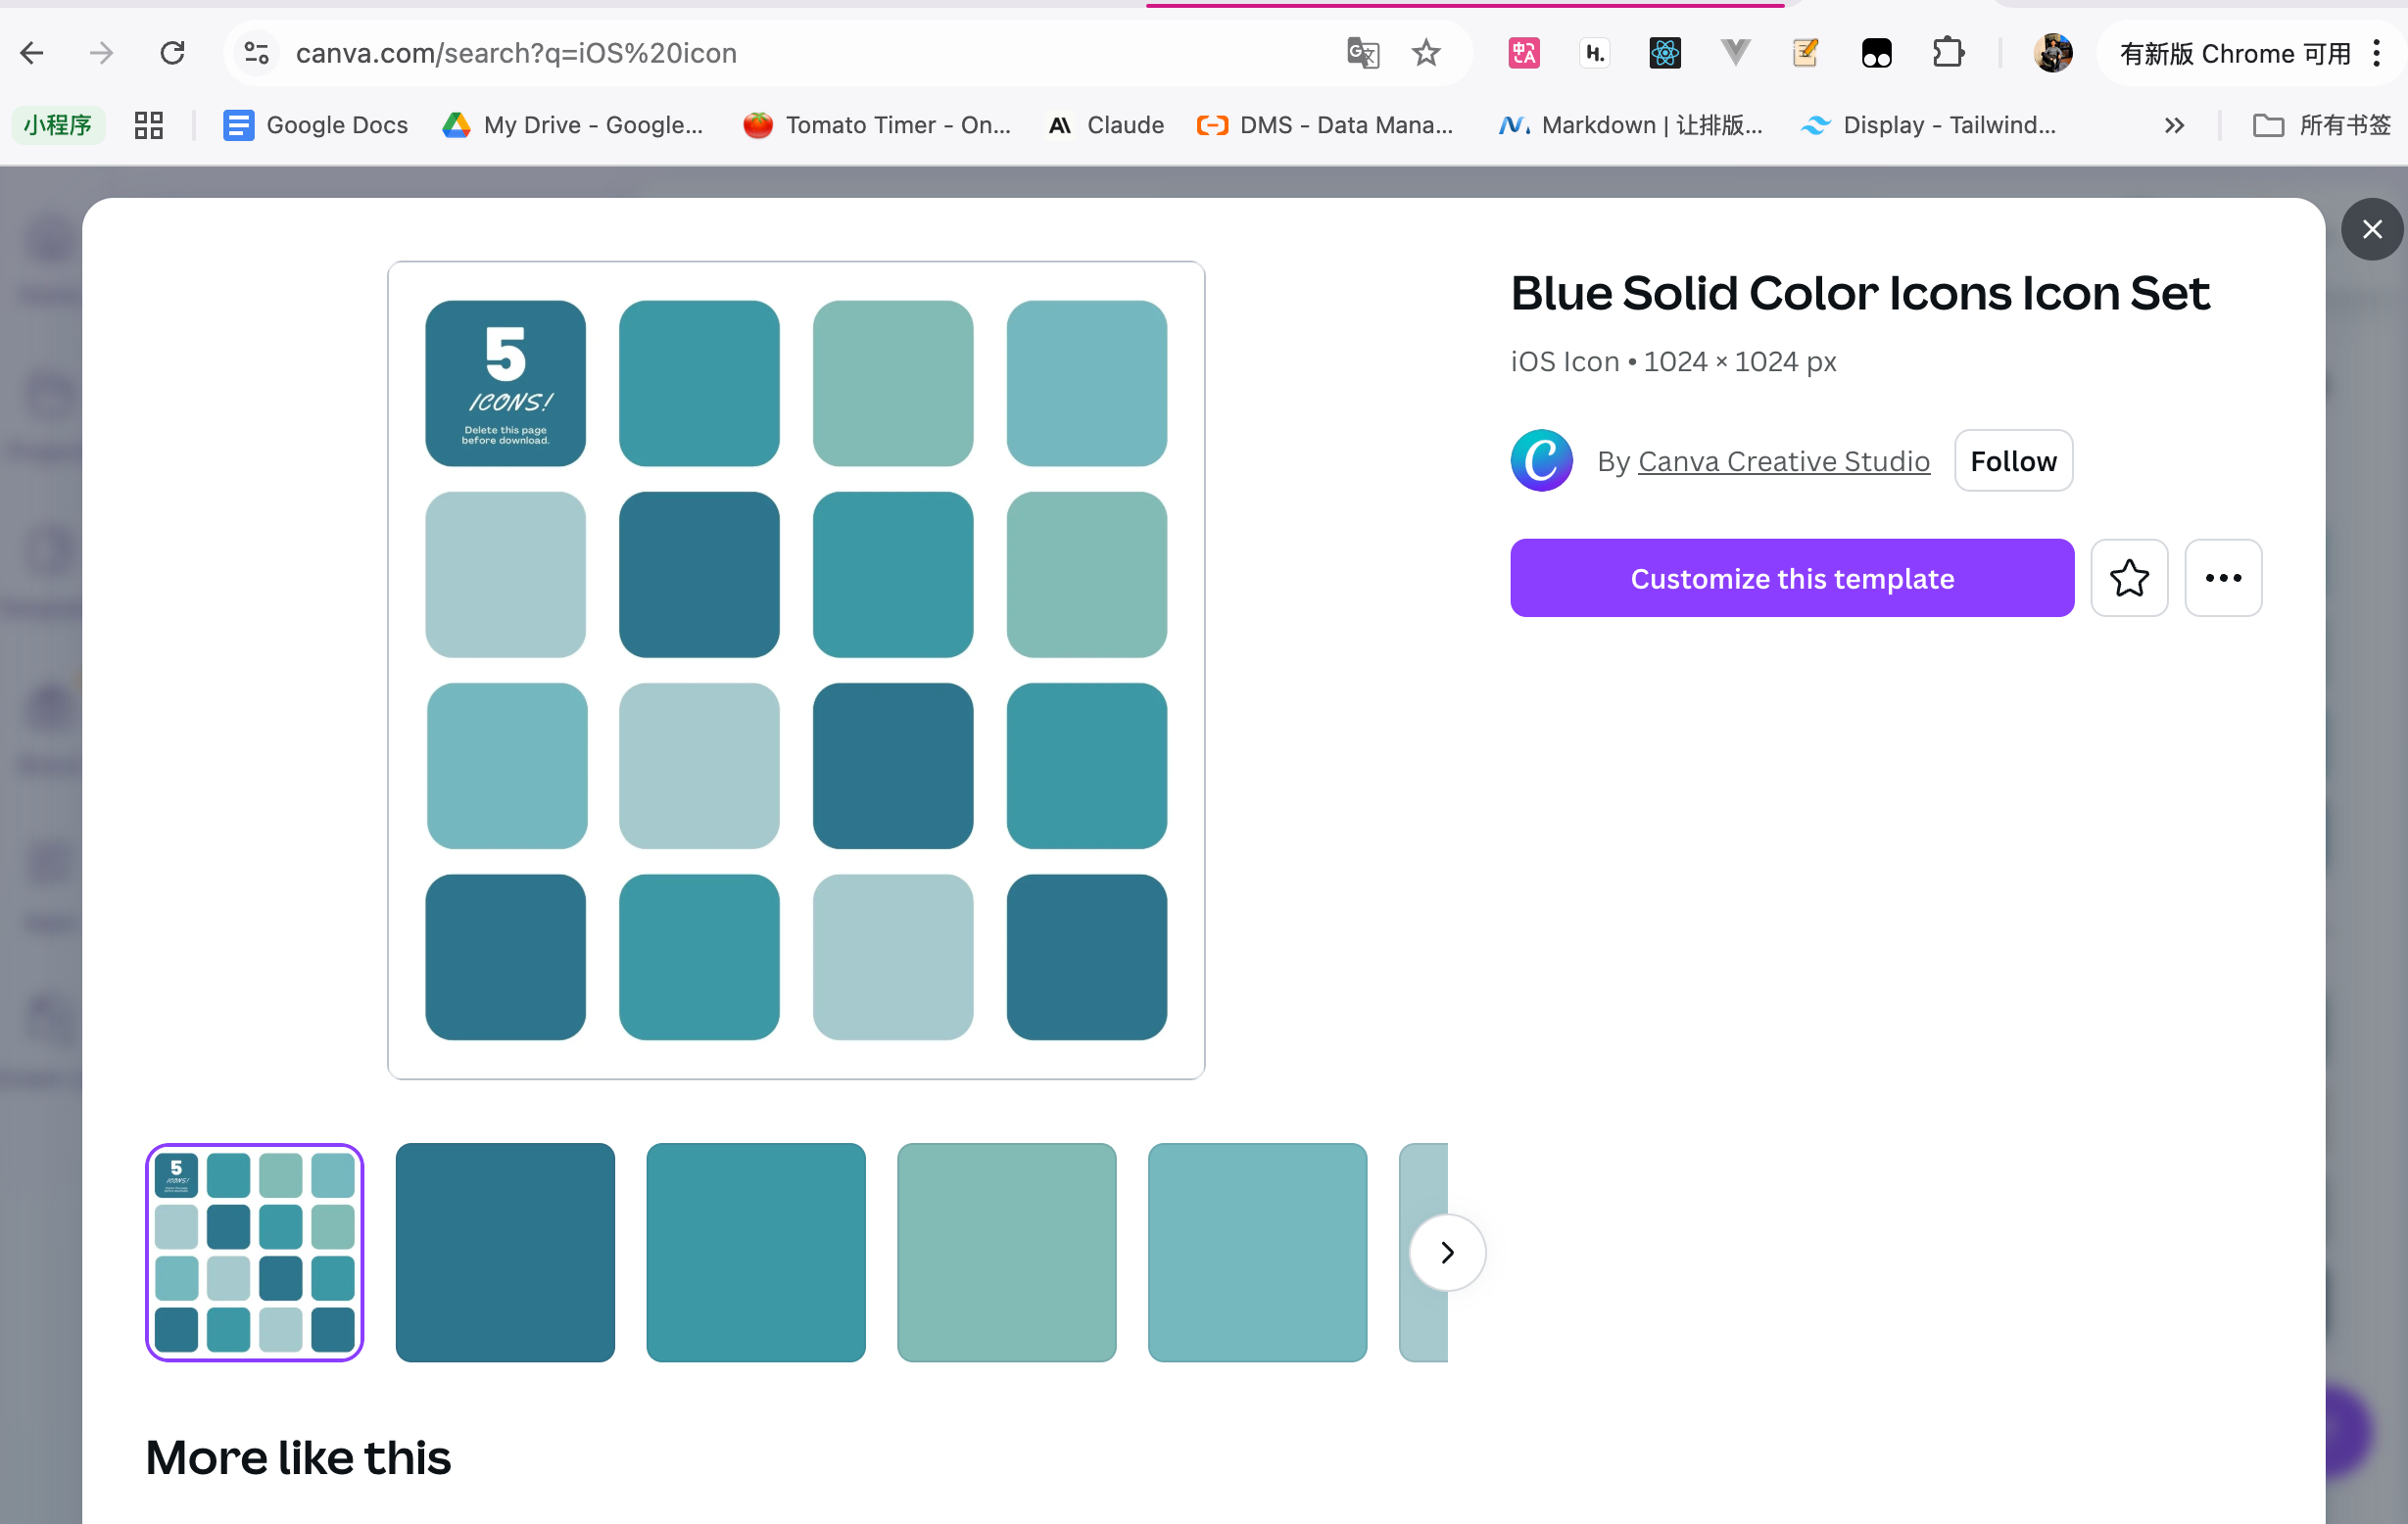Click the star/favorite icon to save template
Image resolution: width=2408 pixels, height=1524 pixels.
(x=2129, y=577)
